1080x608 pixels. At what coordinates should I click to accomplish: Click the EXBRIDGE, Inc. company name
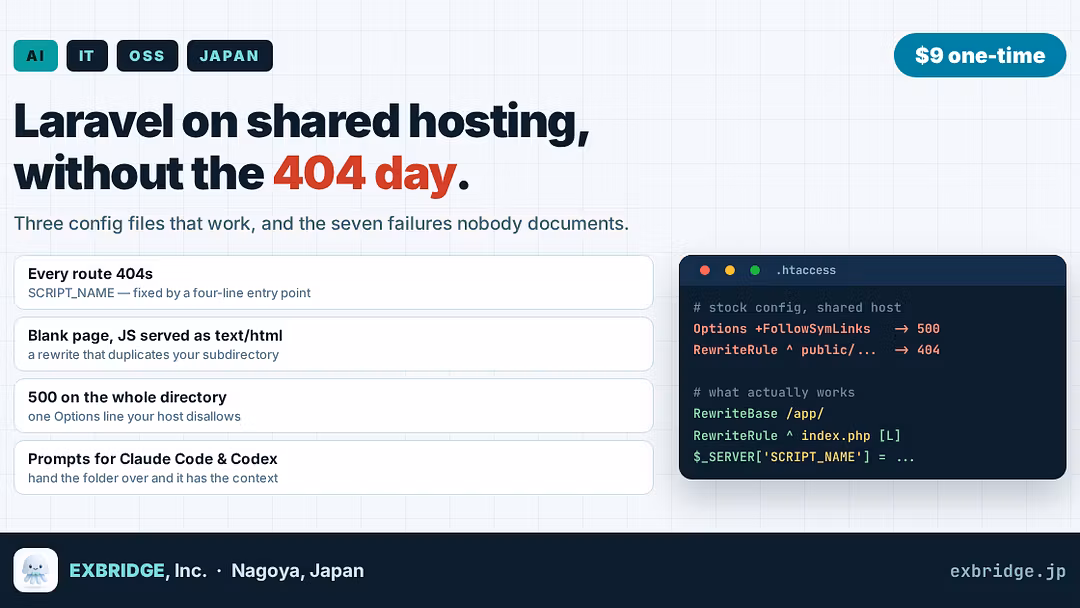click(138, 571)
